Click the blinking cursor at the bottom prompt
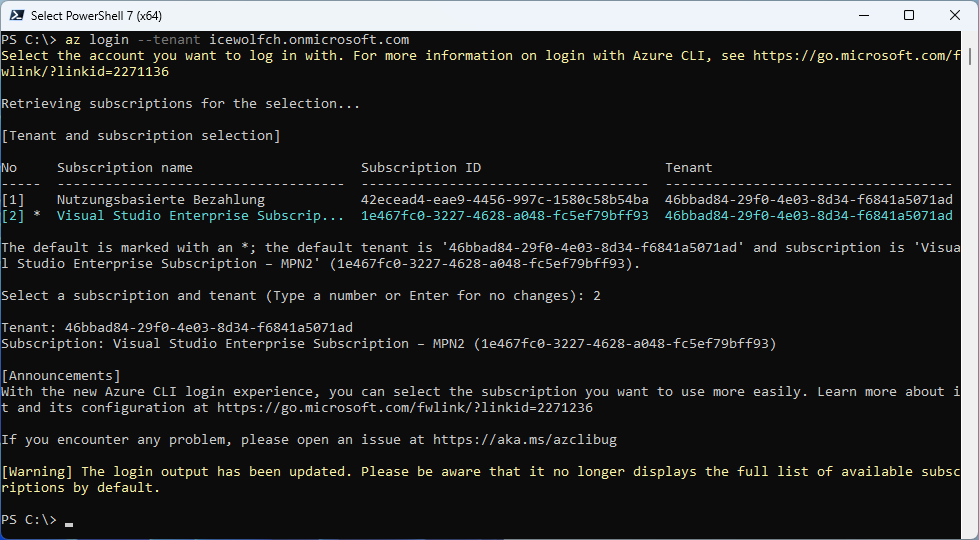The width and height of the screenshot is (979, 540). tap(68, 521)
